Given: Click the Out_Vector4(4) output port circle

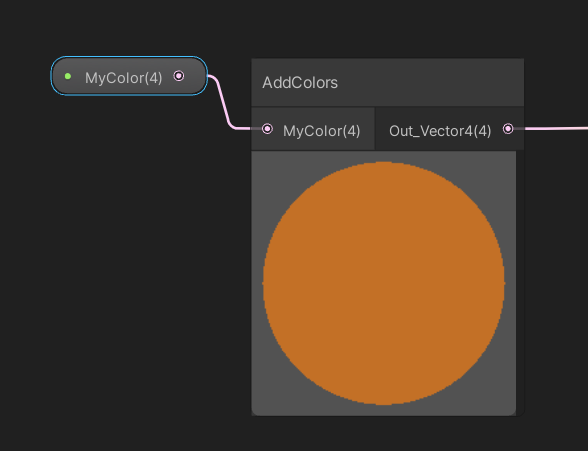Looking at the screenshot, I should (x=508, y=129).
